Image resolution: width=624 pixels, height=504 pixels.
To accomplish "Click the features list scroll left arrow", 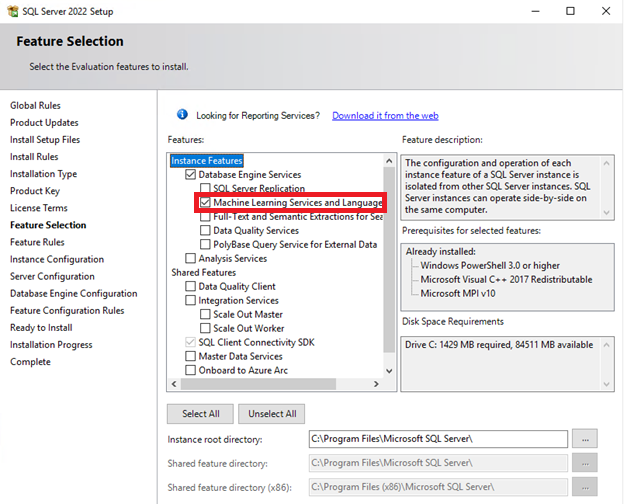I will pos(174,384).
